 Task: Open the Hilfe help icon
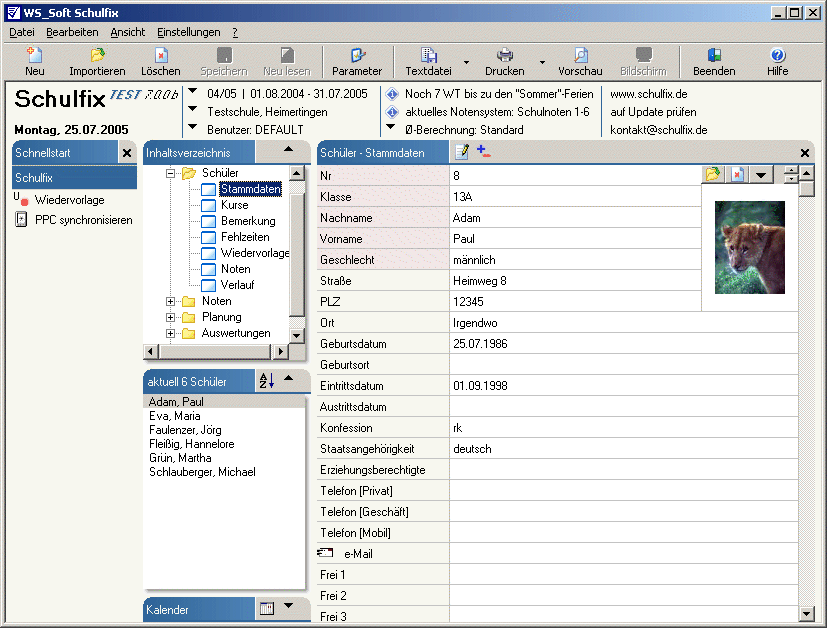tap(777, 55)
